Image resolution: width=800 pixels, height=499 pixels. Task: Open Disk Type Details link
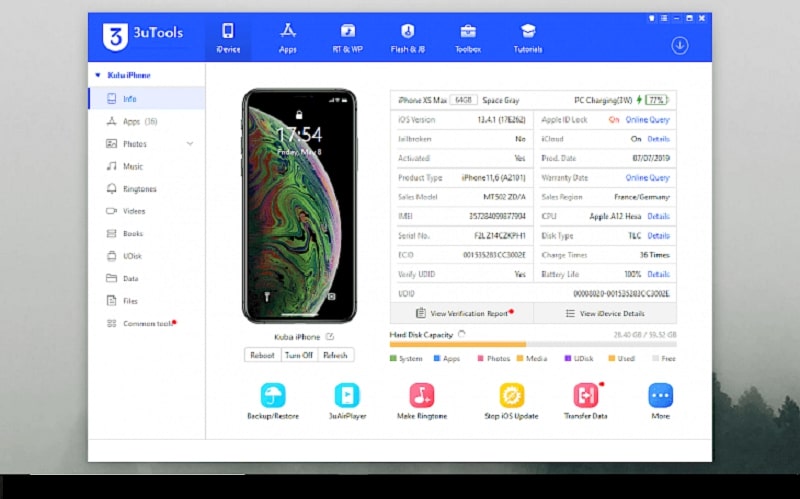click(658, 236)
